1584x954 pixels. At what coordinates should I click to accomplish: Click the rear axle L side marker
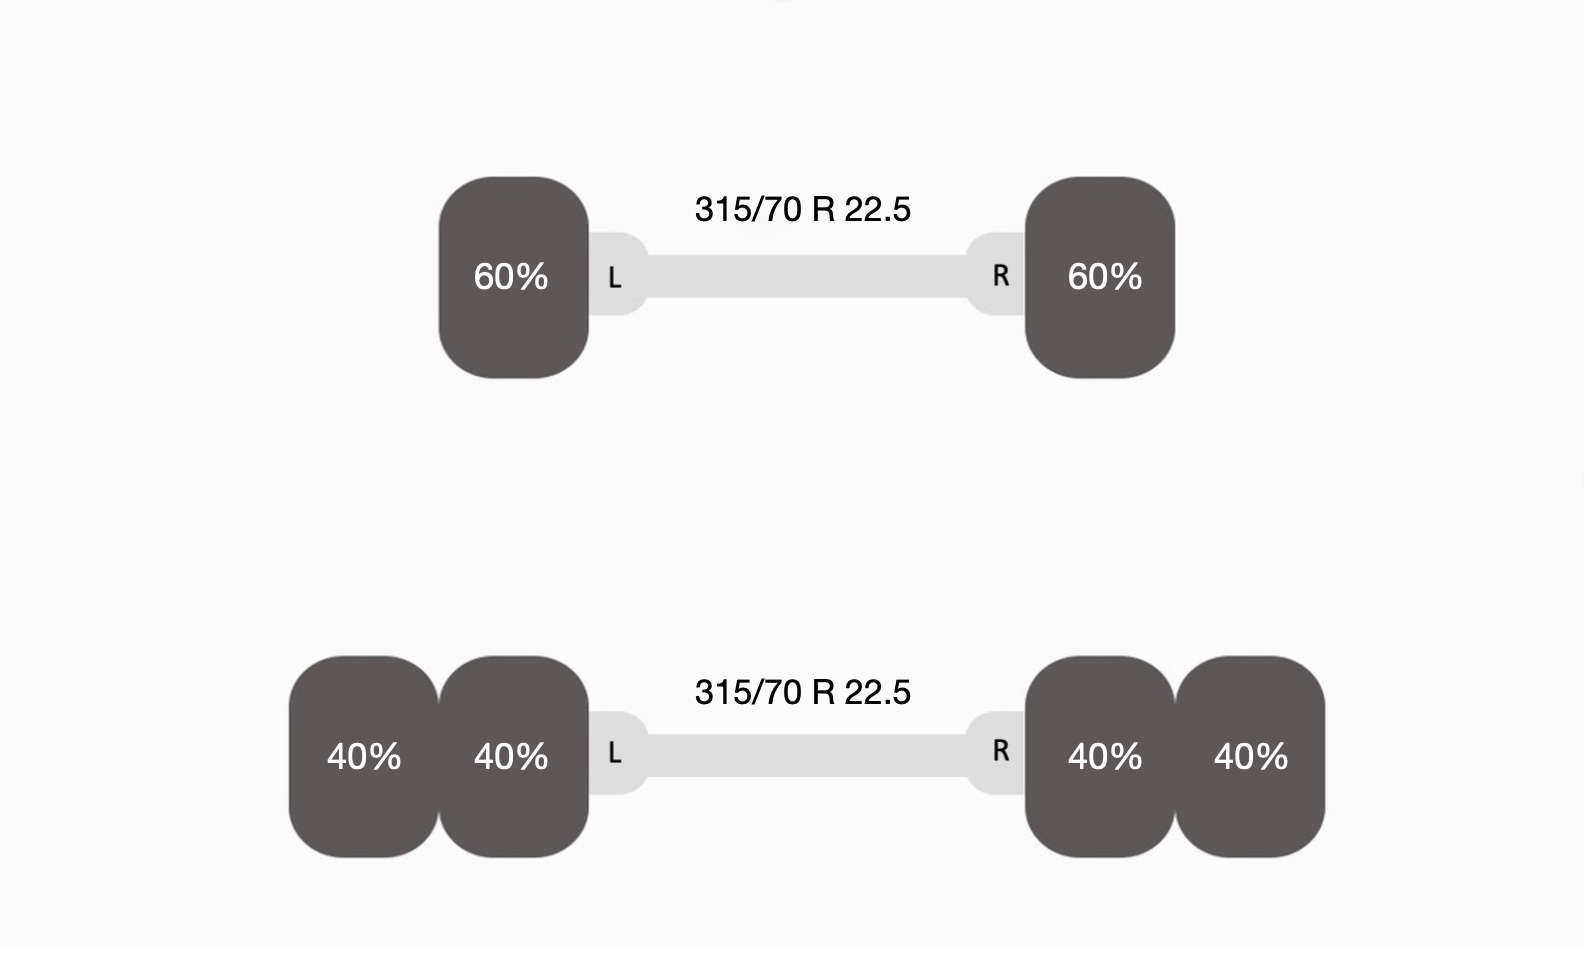(615, 753)
